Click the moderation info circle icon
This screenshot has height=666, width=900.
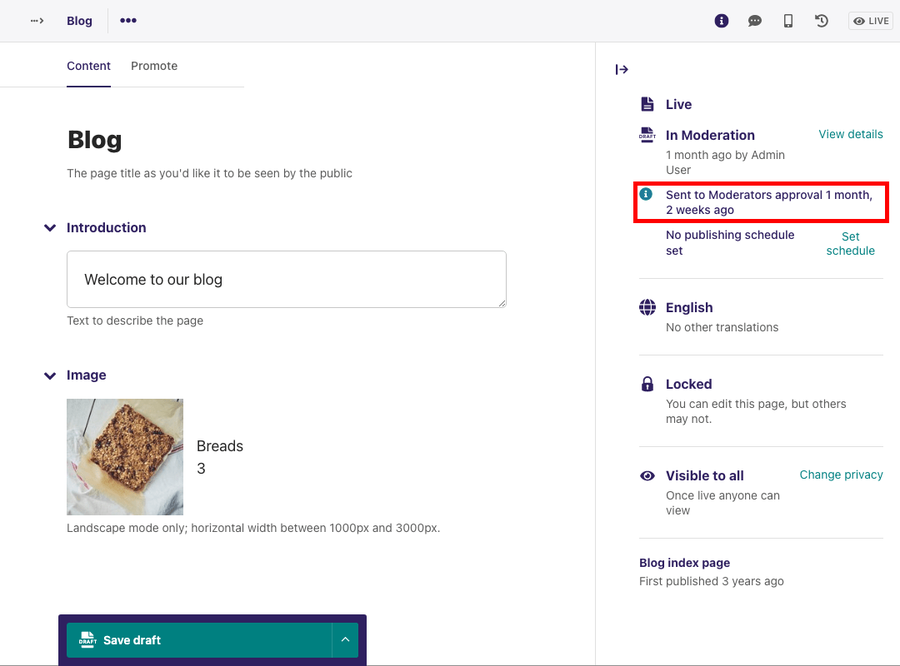click(646, 194)
